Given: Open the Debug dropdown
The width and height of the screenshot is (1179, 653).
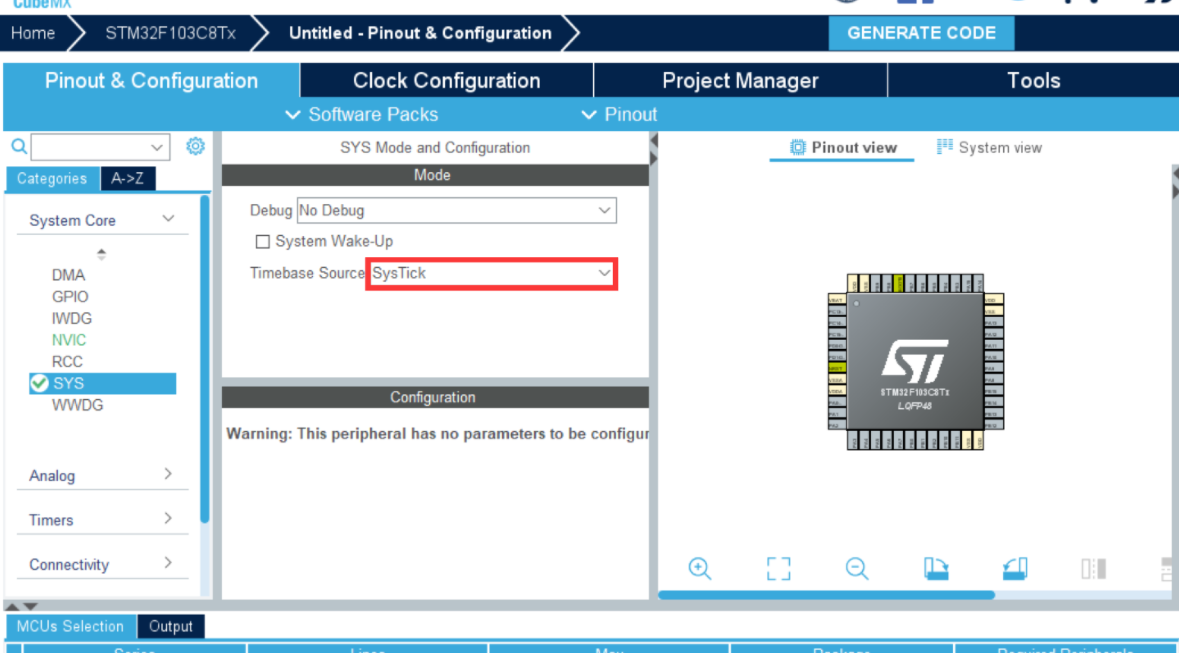Looking at the screenshot, I should pyautogui.click(x=456, y=210).
